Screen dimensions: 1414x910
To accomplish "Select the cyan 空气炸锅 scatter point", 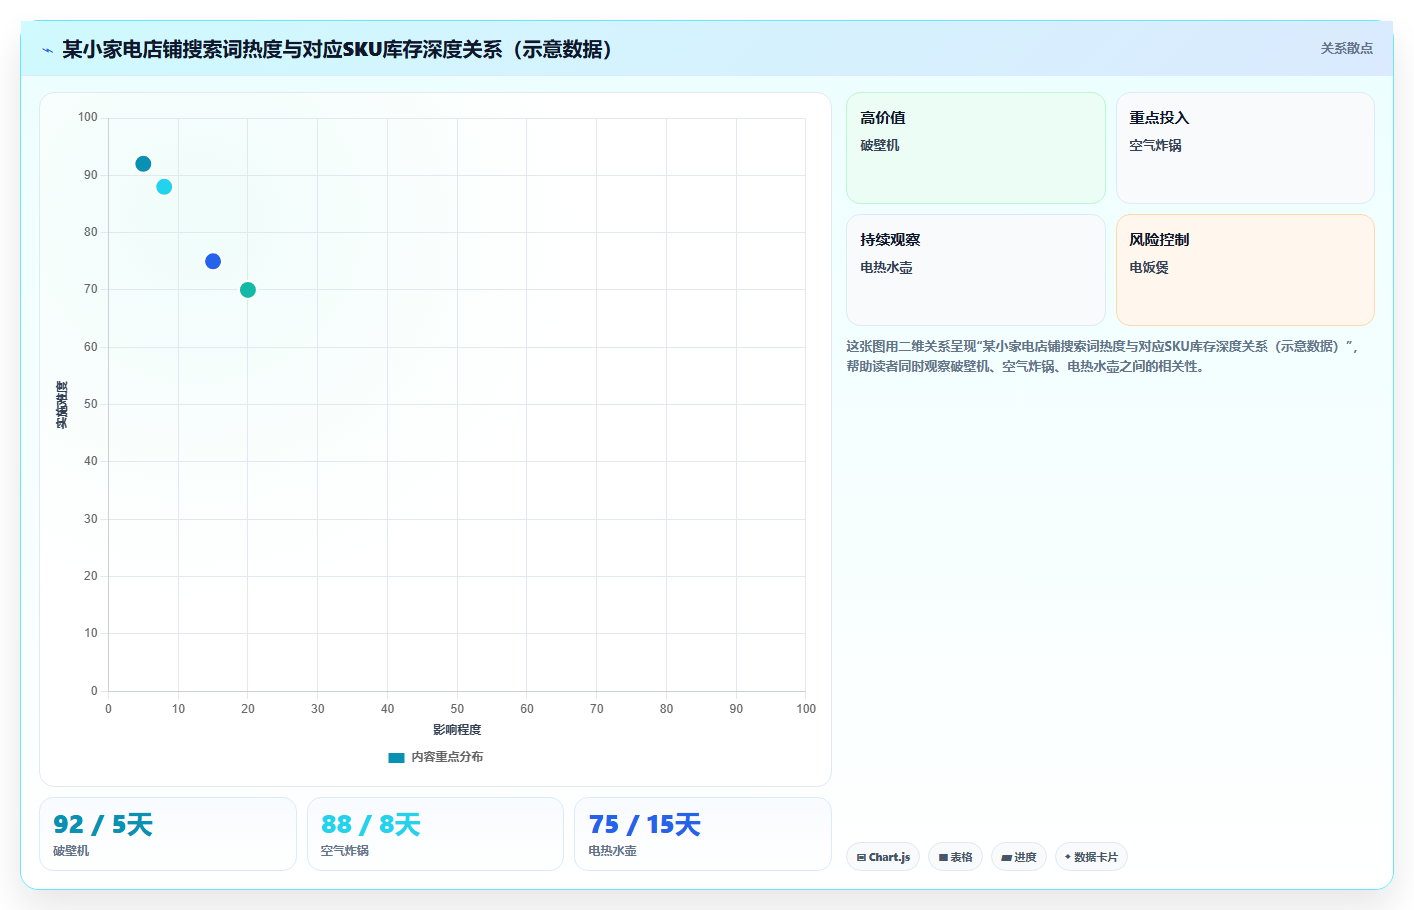I will pos(164,187).
